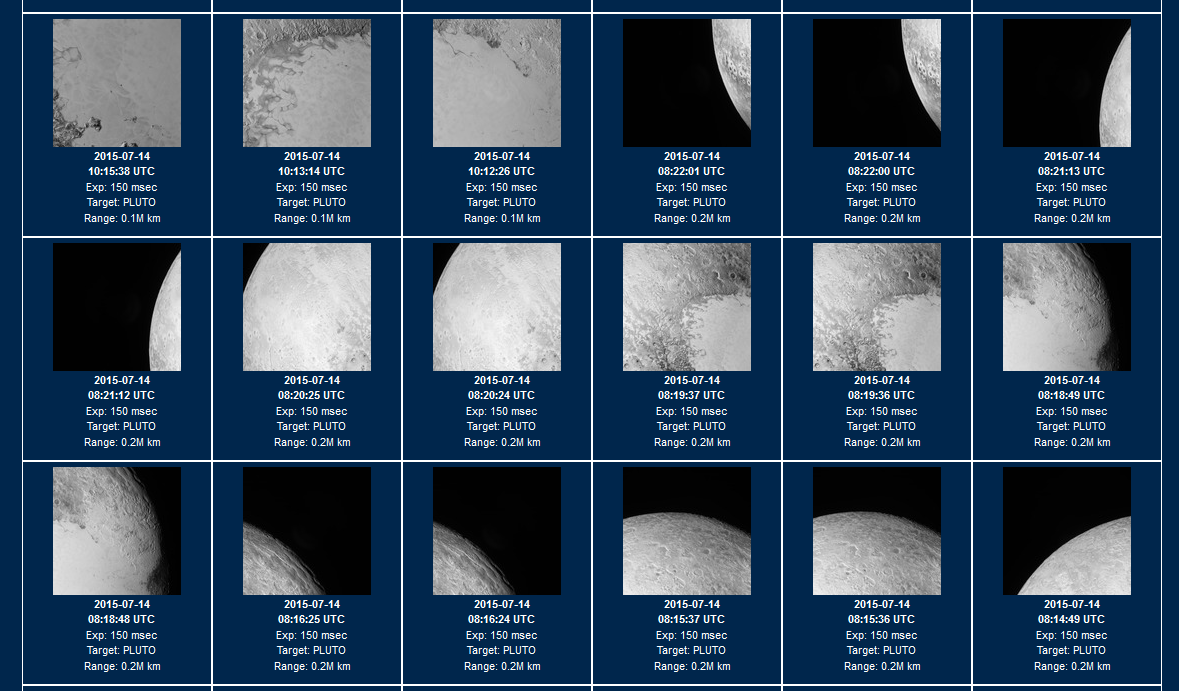Click the '08:15:36 UTC' timestamp text

882,620
